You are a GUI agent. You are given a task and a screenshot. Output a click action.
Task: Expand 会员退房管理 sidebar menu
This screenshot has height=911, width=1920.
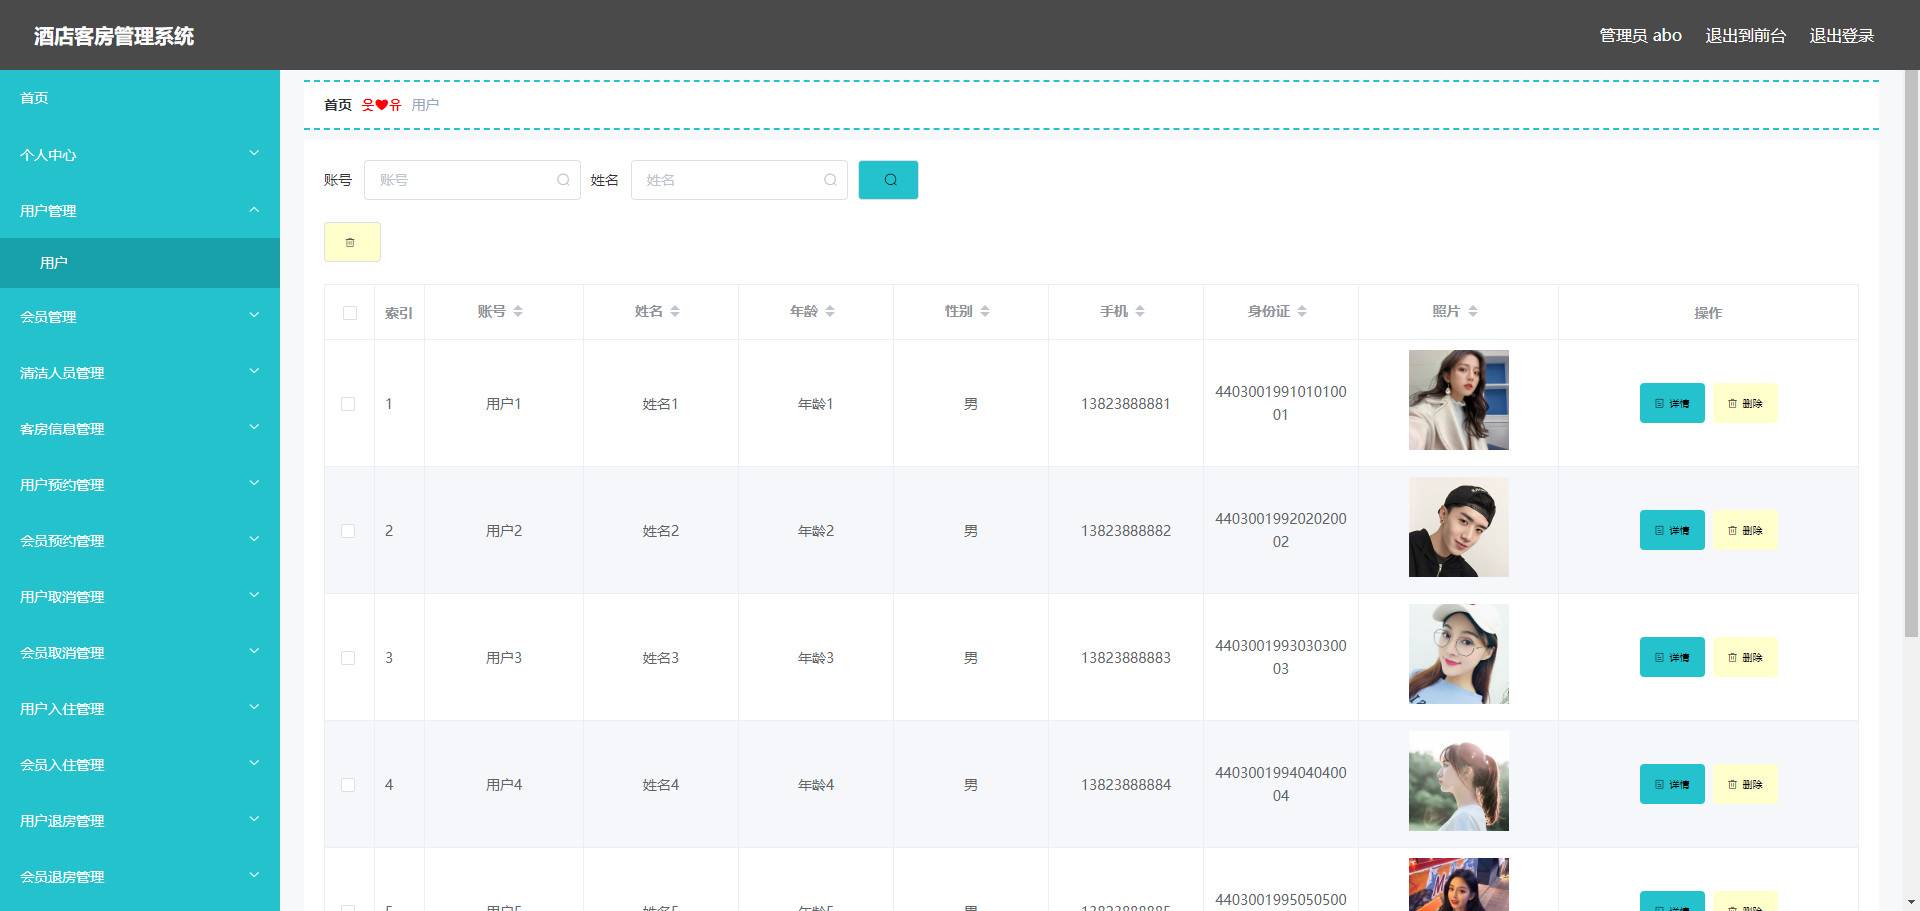[140, 877]
